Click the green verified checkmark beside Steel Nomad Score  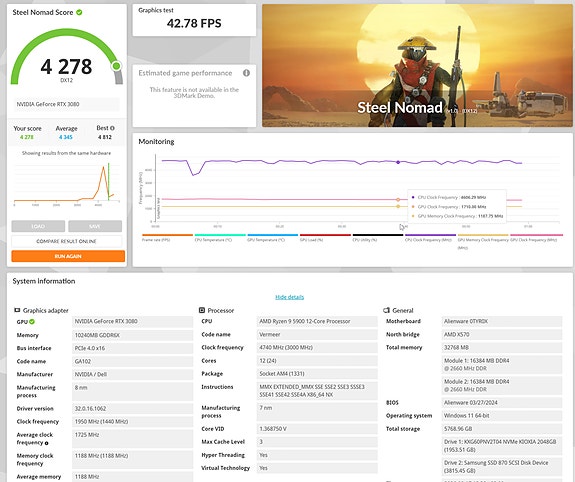79,12
